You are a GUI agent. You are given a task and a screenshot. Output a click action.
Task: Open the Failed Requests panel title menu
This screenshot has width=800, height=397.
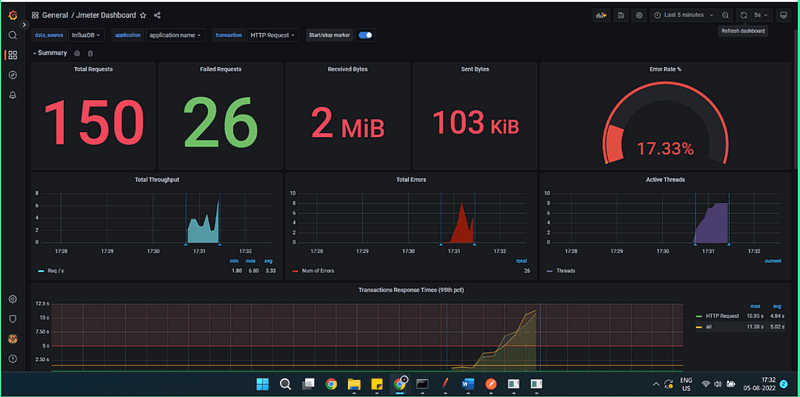pyautogui.click(x=220, y=69)
